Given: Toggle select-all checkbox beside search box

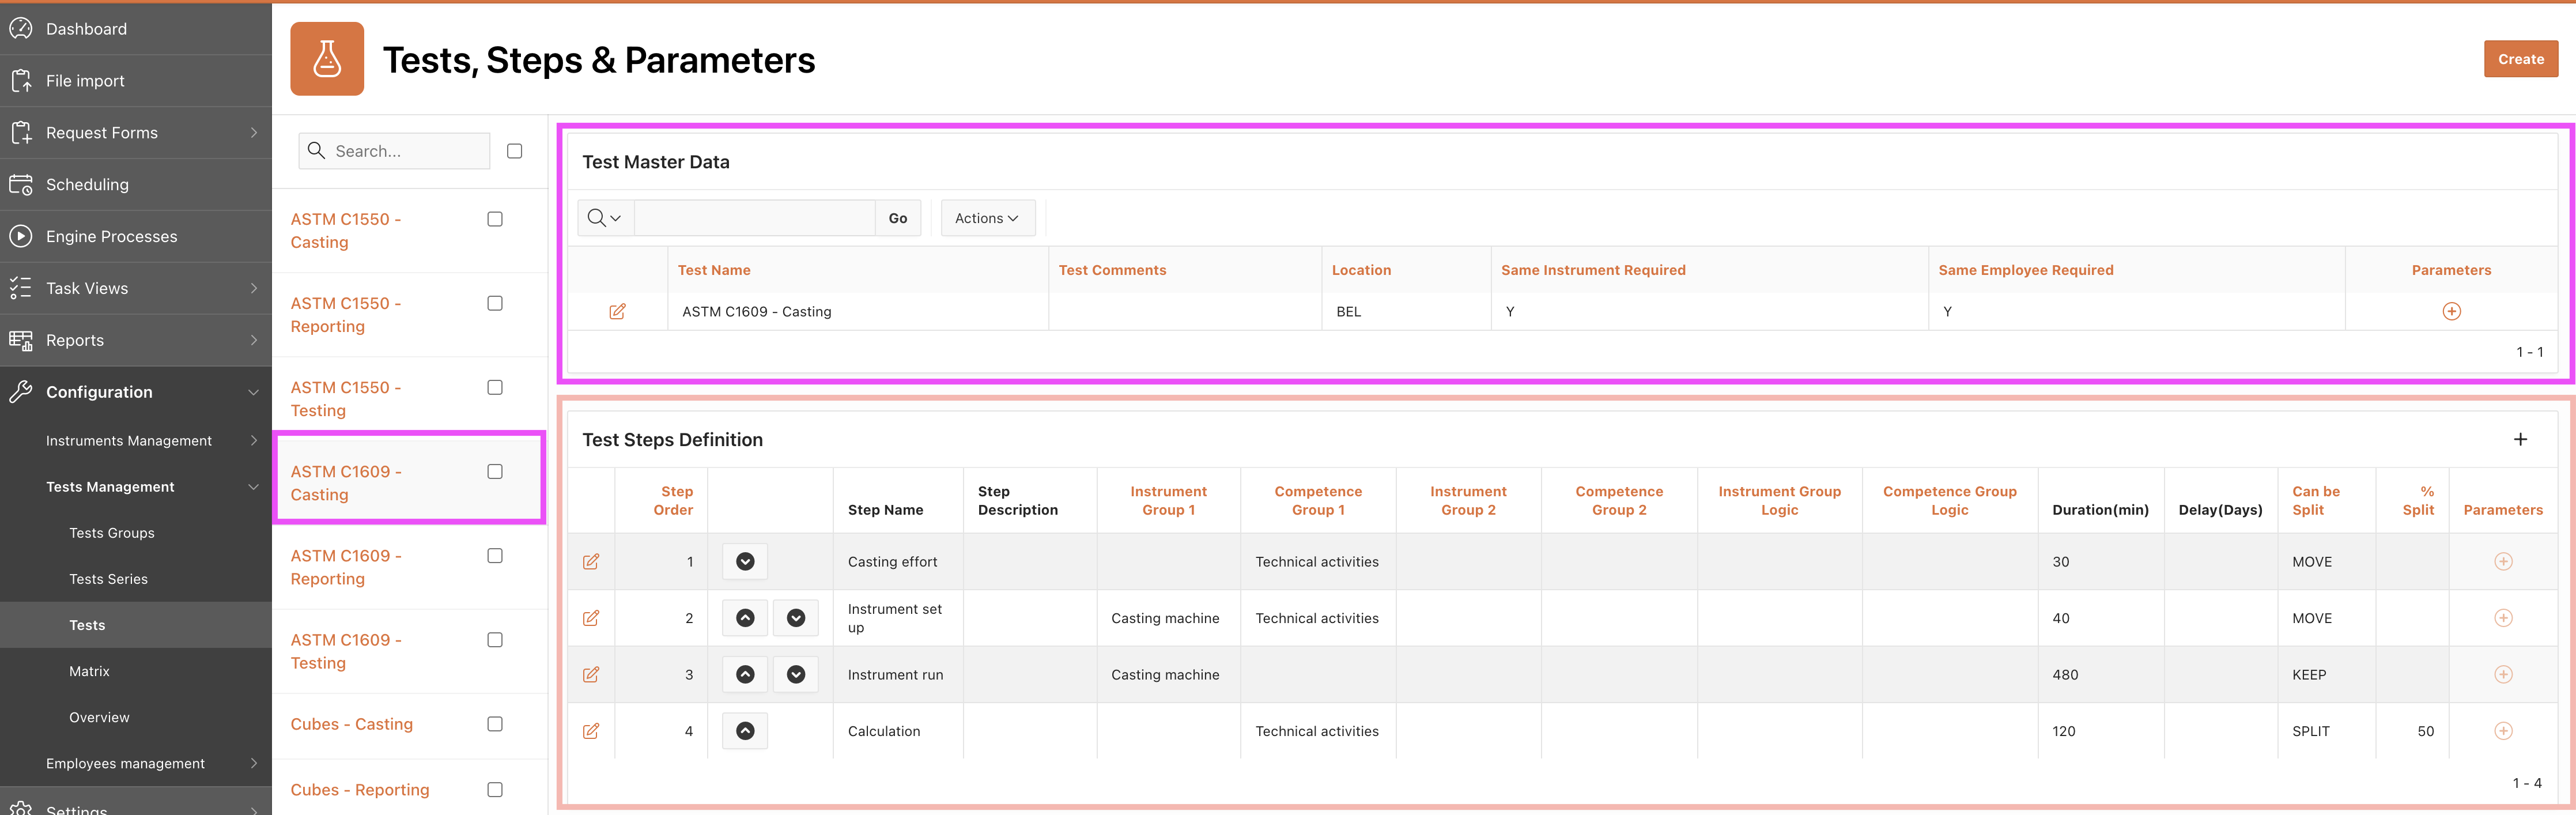Looking at the screenshot, I should (x=515, y=151).
